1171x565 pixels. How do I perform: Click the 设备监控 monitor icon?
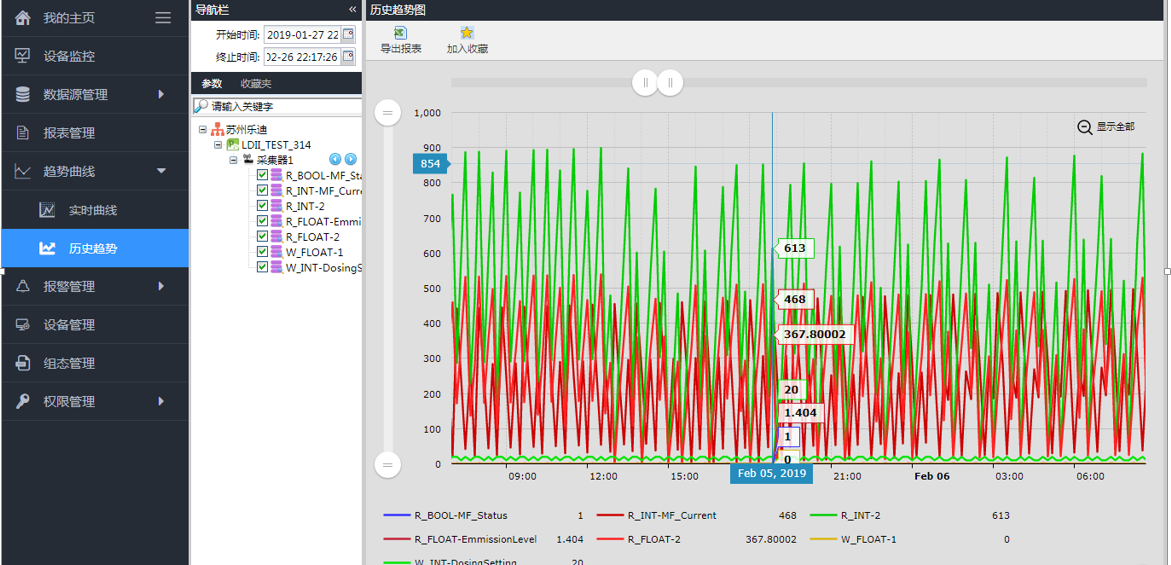[23, 56]
